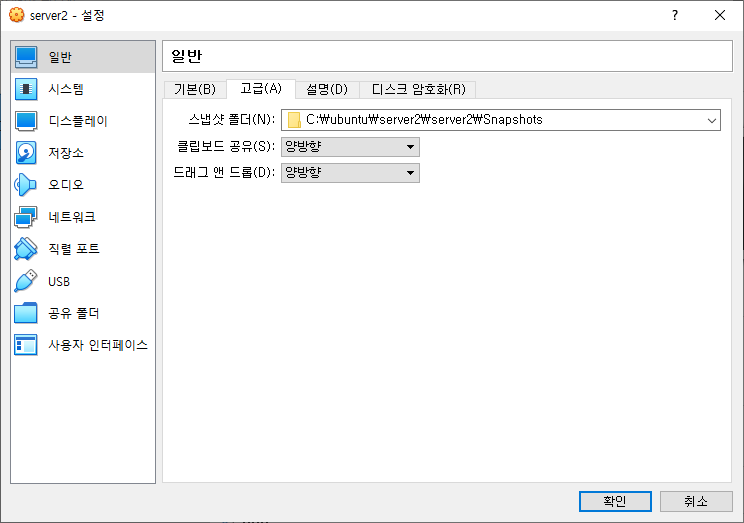744x523 pixels.
Task: Open the 저장소 (Storage) disk icon
Action: tap(26, 153)
